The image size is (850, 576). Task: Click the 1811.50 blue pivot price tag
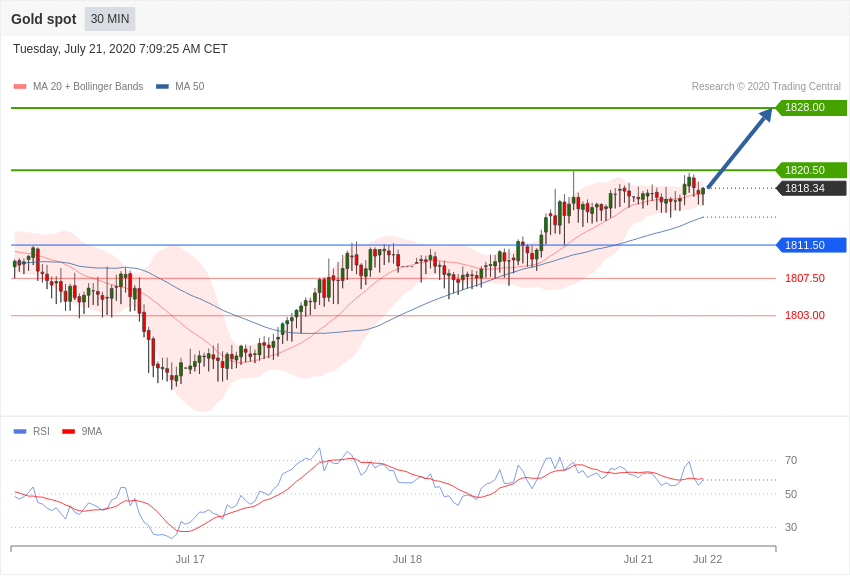pyautogui.click(x=811, y=245)
